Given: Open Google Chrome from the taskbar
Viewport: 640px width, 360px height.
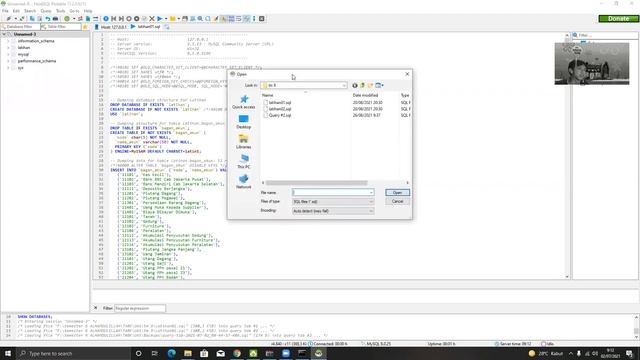Looking at the screenshot, I should tap(237, 353).
